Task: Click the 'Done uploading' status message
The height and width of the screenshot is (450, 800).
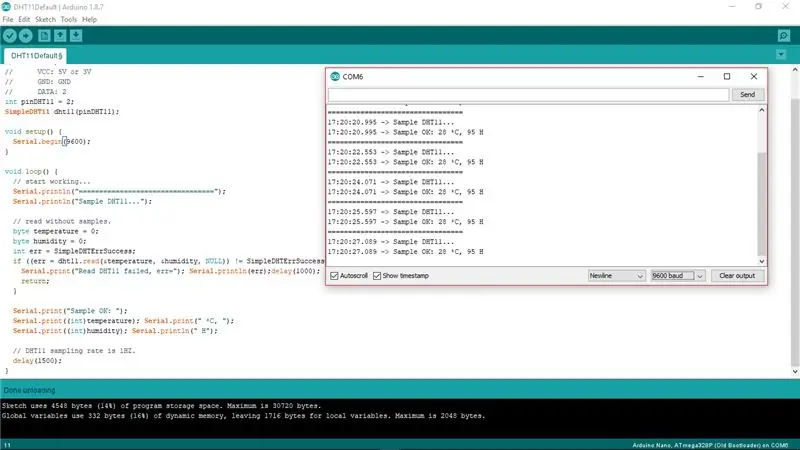Action: point(30,390)
